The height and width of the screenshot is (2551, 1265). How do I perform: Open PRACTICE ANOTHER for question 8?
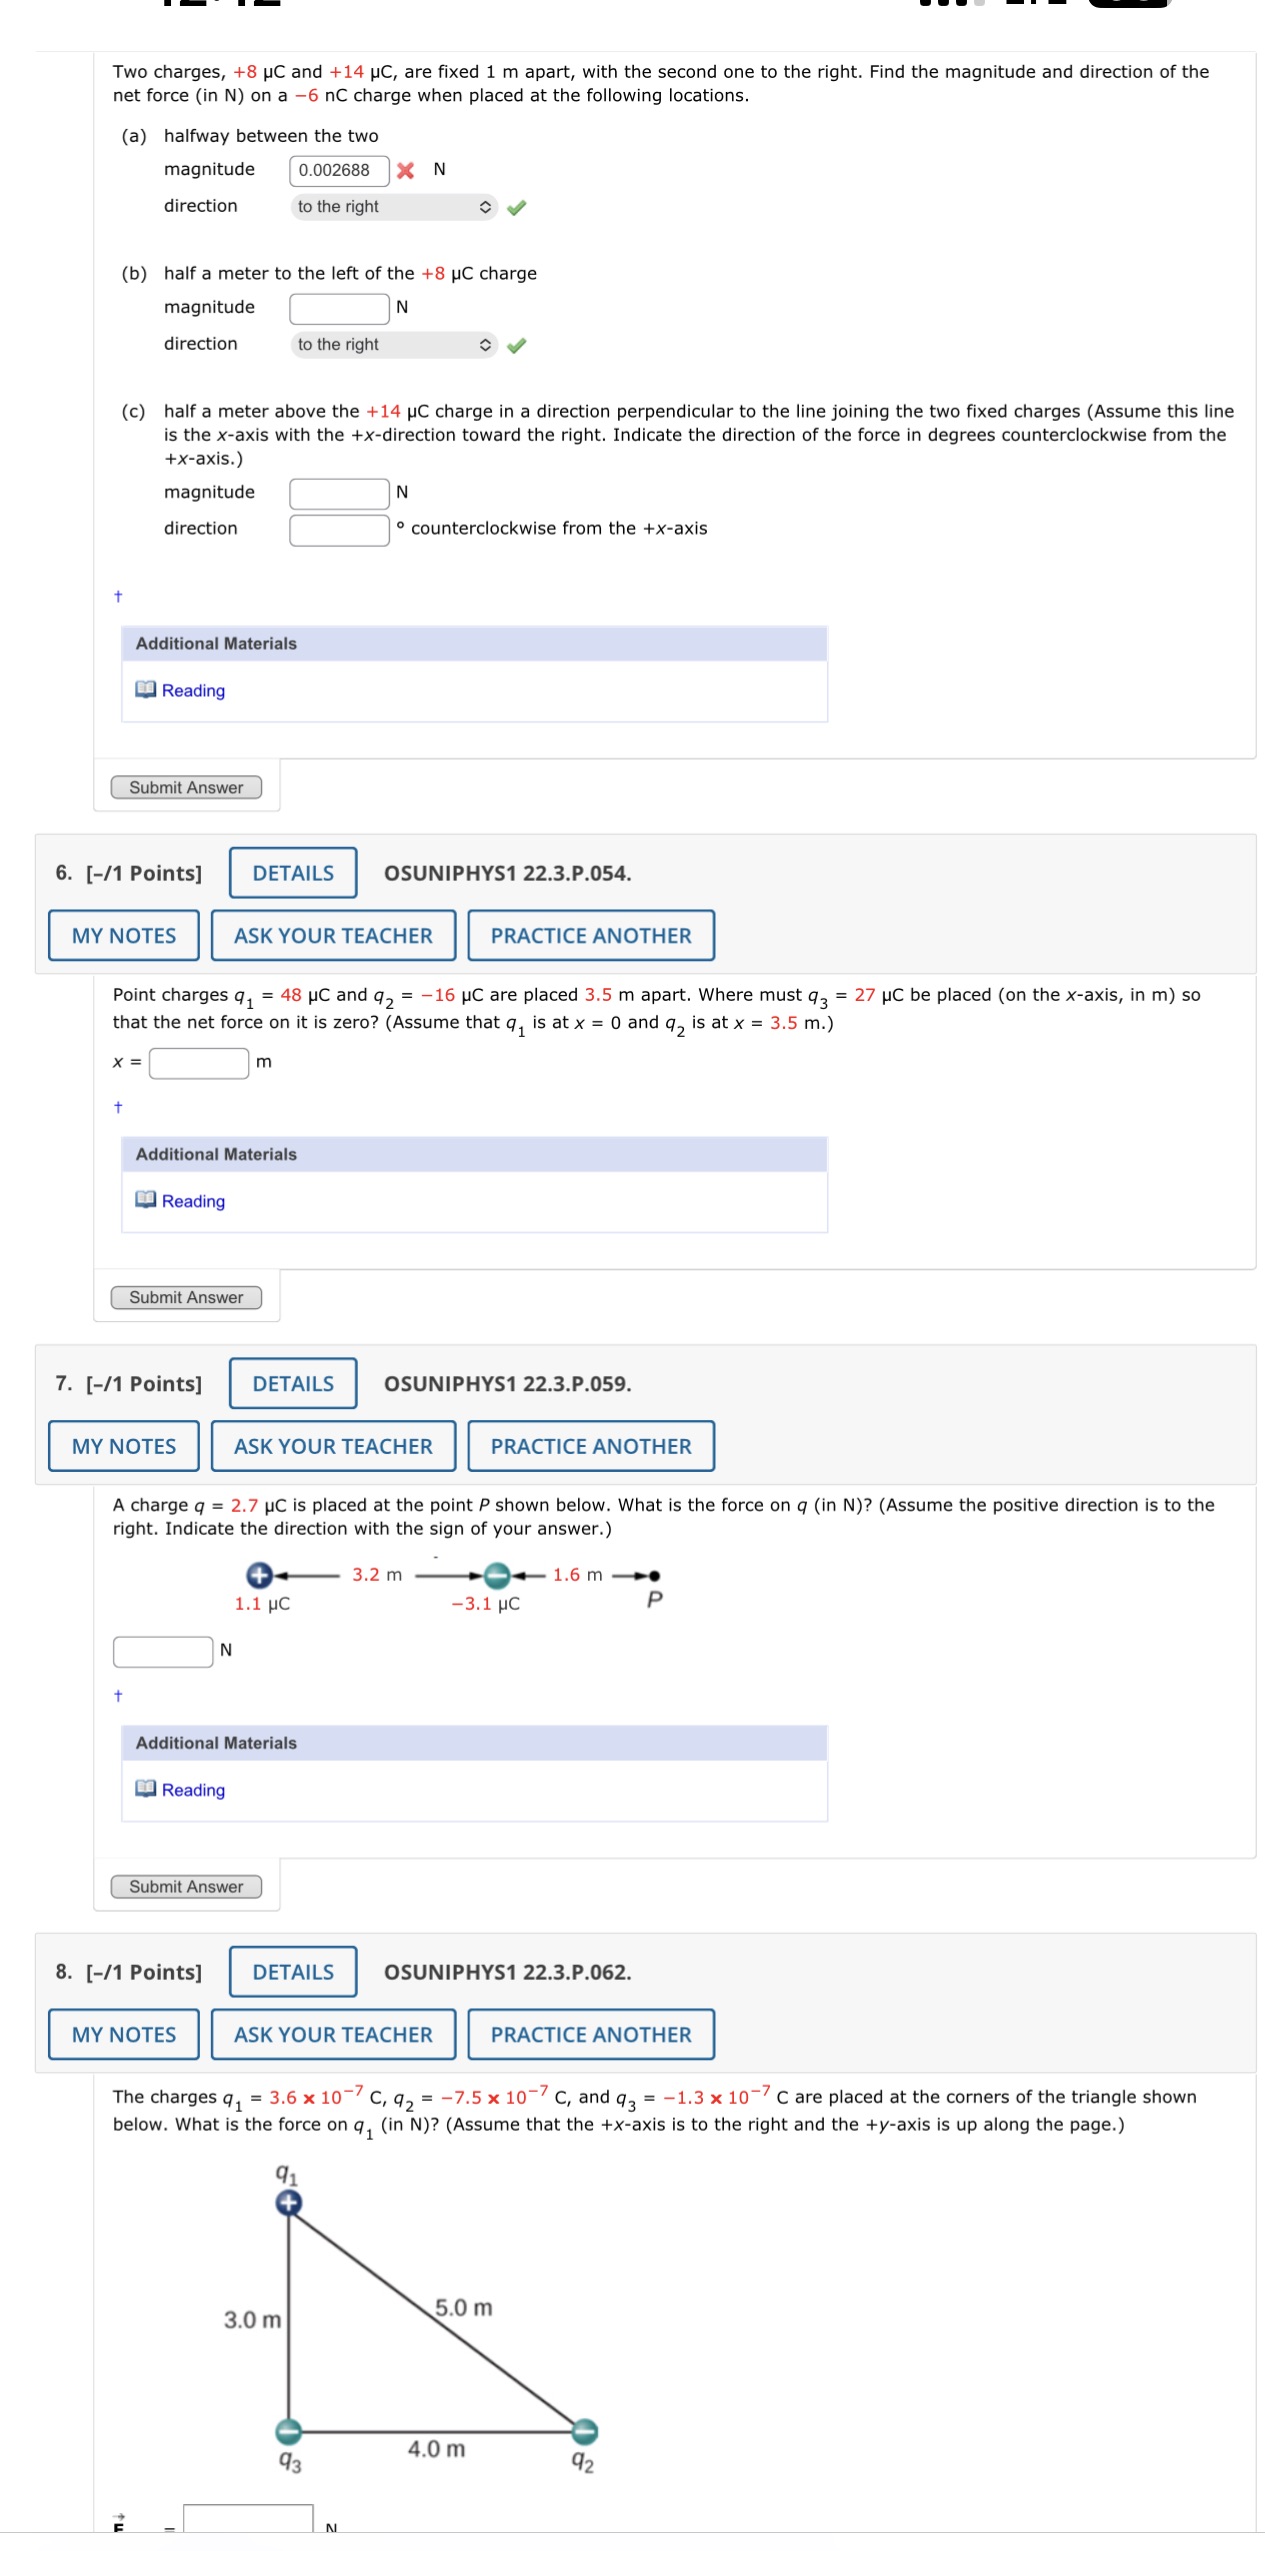click(x=591, y=2034)
